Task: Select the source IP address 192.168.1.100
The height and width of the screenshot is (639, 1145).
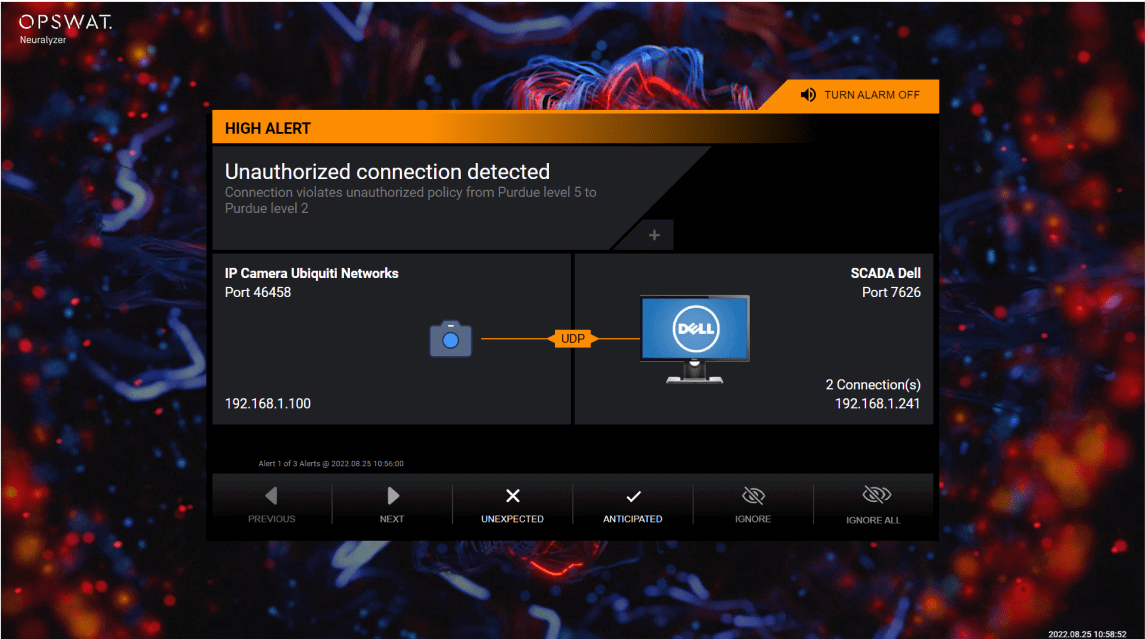Action: 268,404
